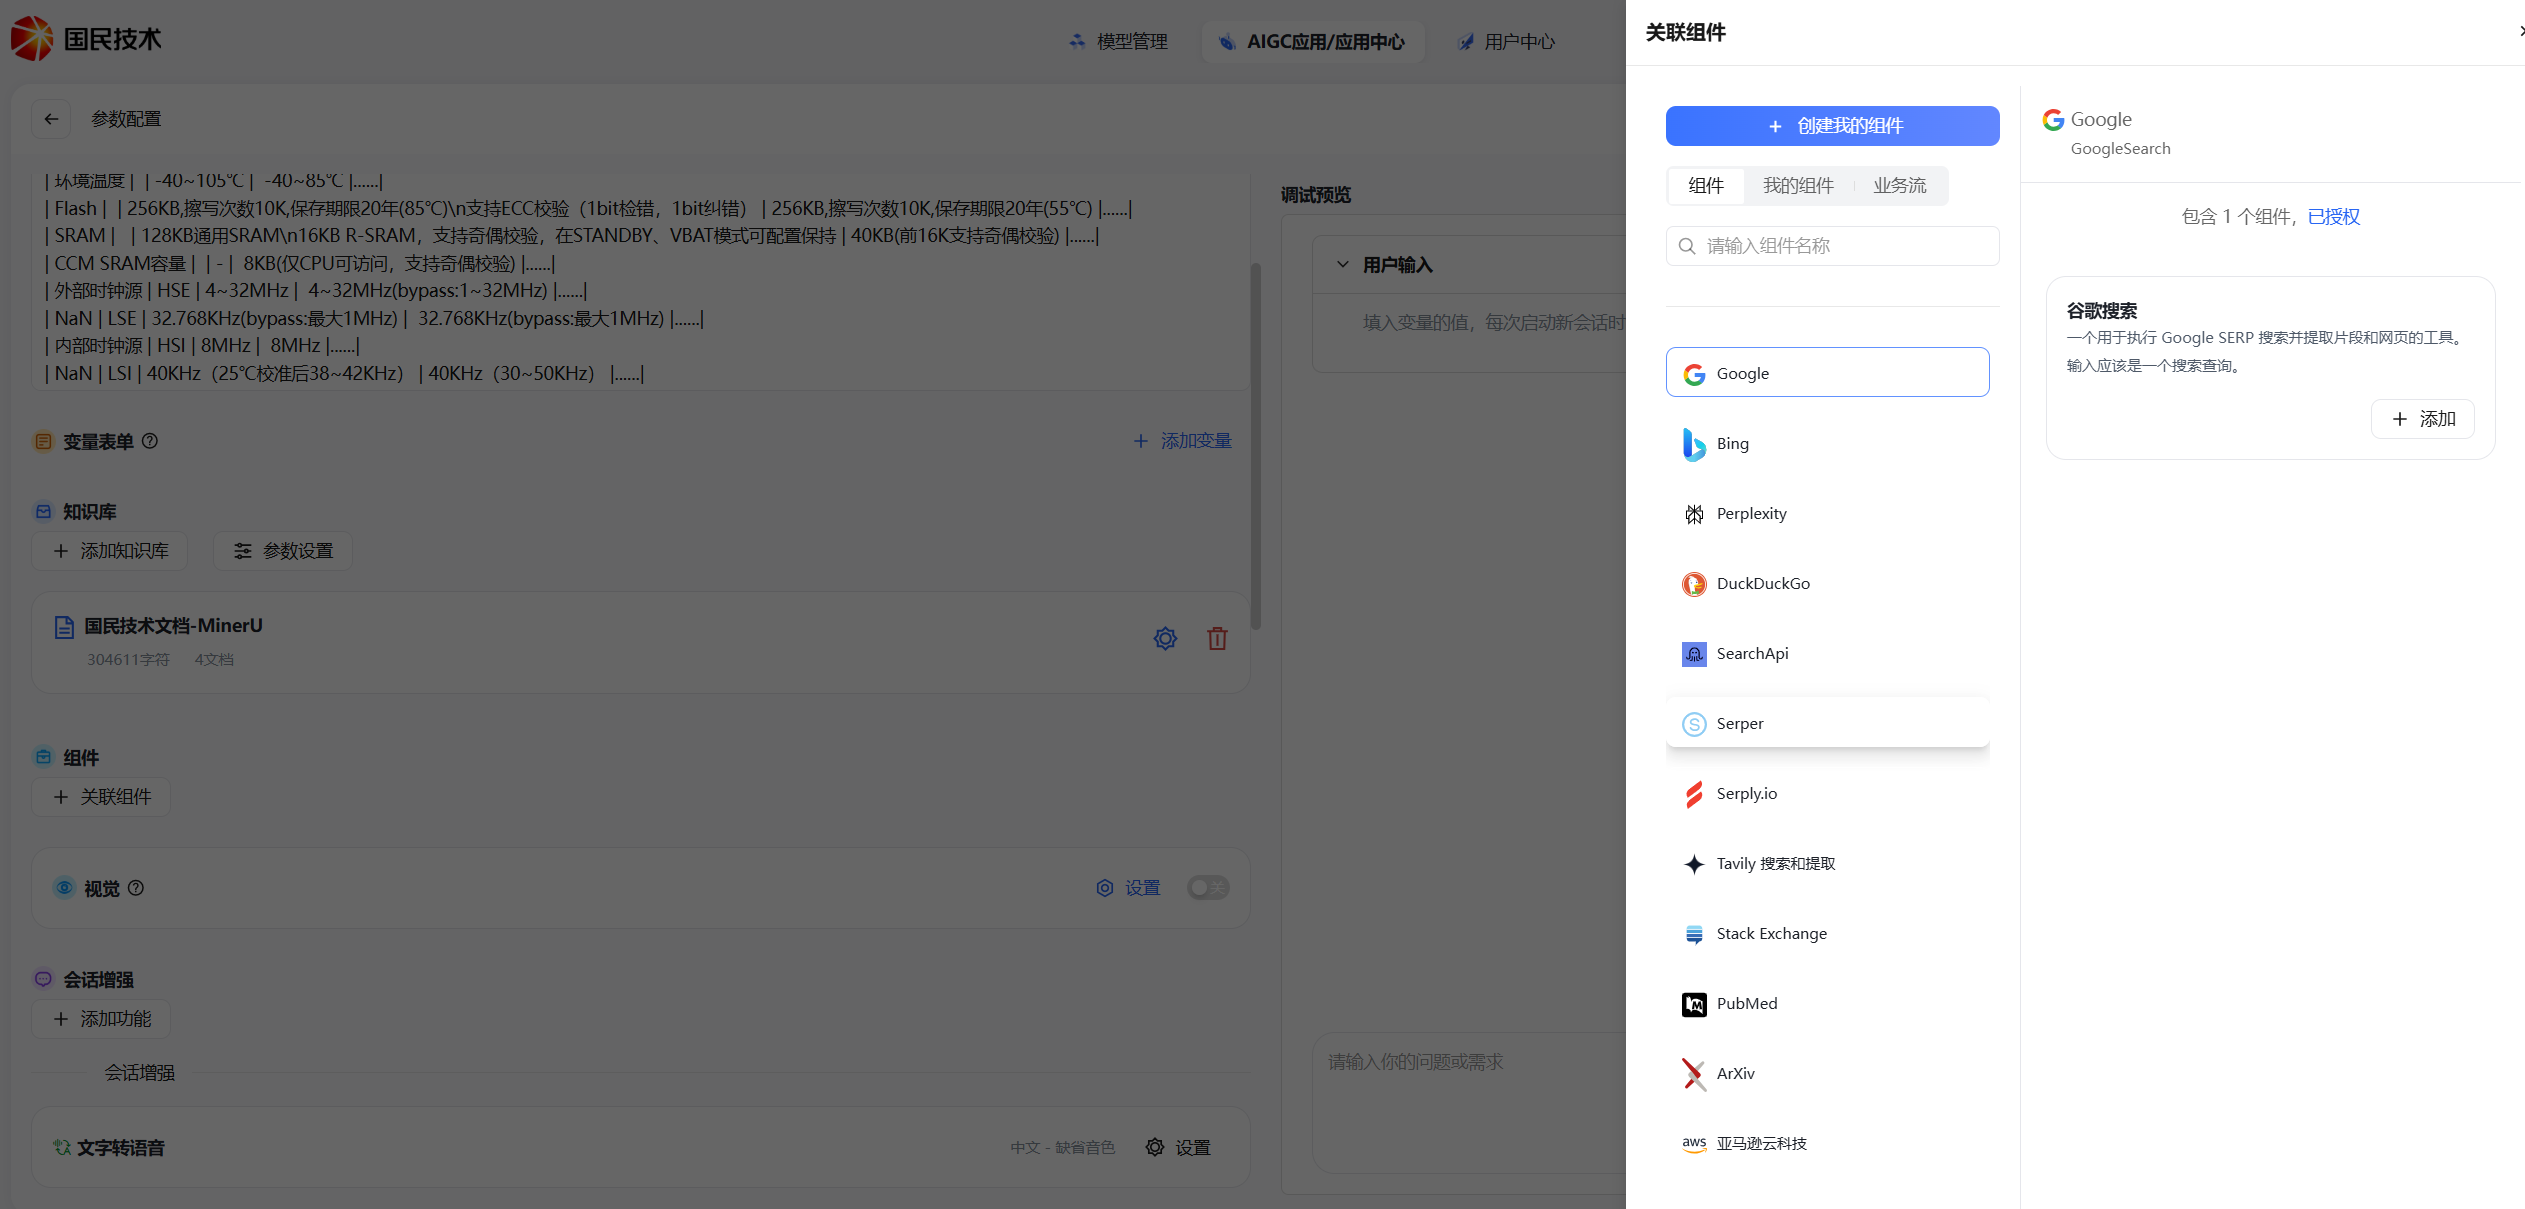Click the 添加知识库 button

pos(110,551)
